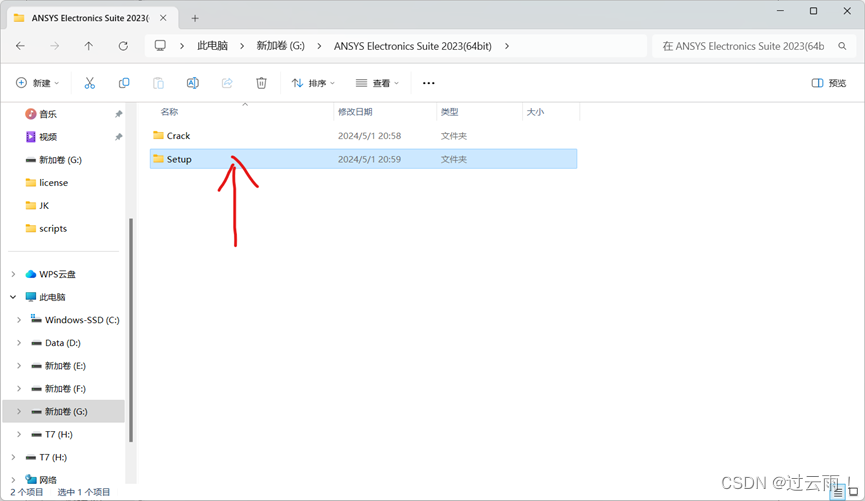The image size is (865, 501).
Task: Open the three-dots See more menu
Action: [429, 83]
